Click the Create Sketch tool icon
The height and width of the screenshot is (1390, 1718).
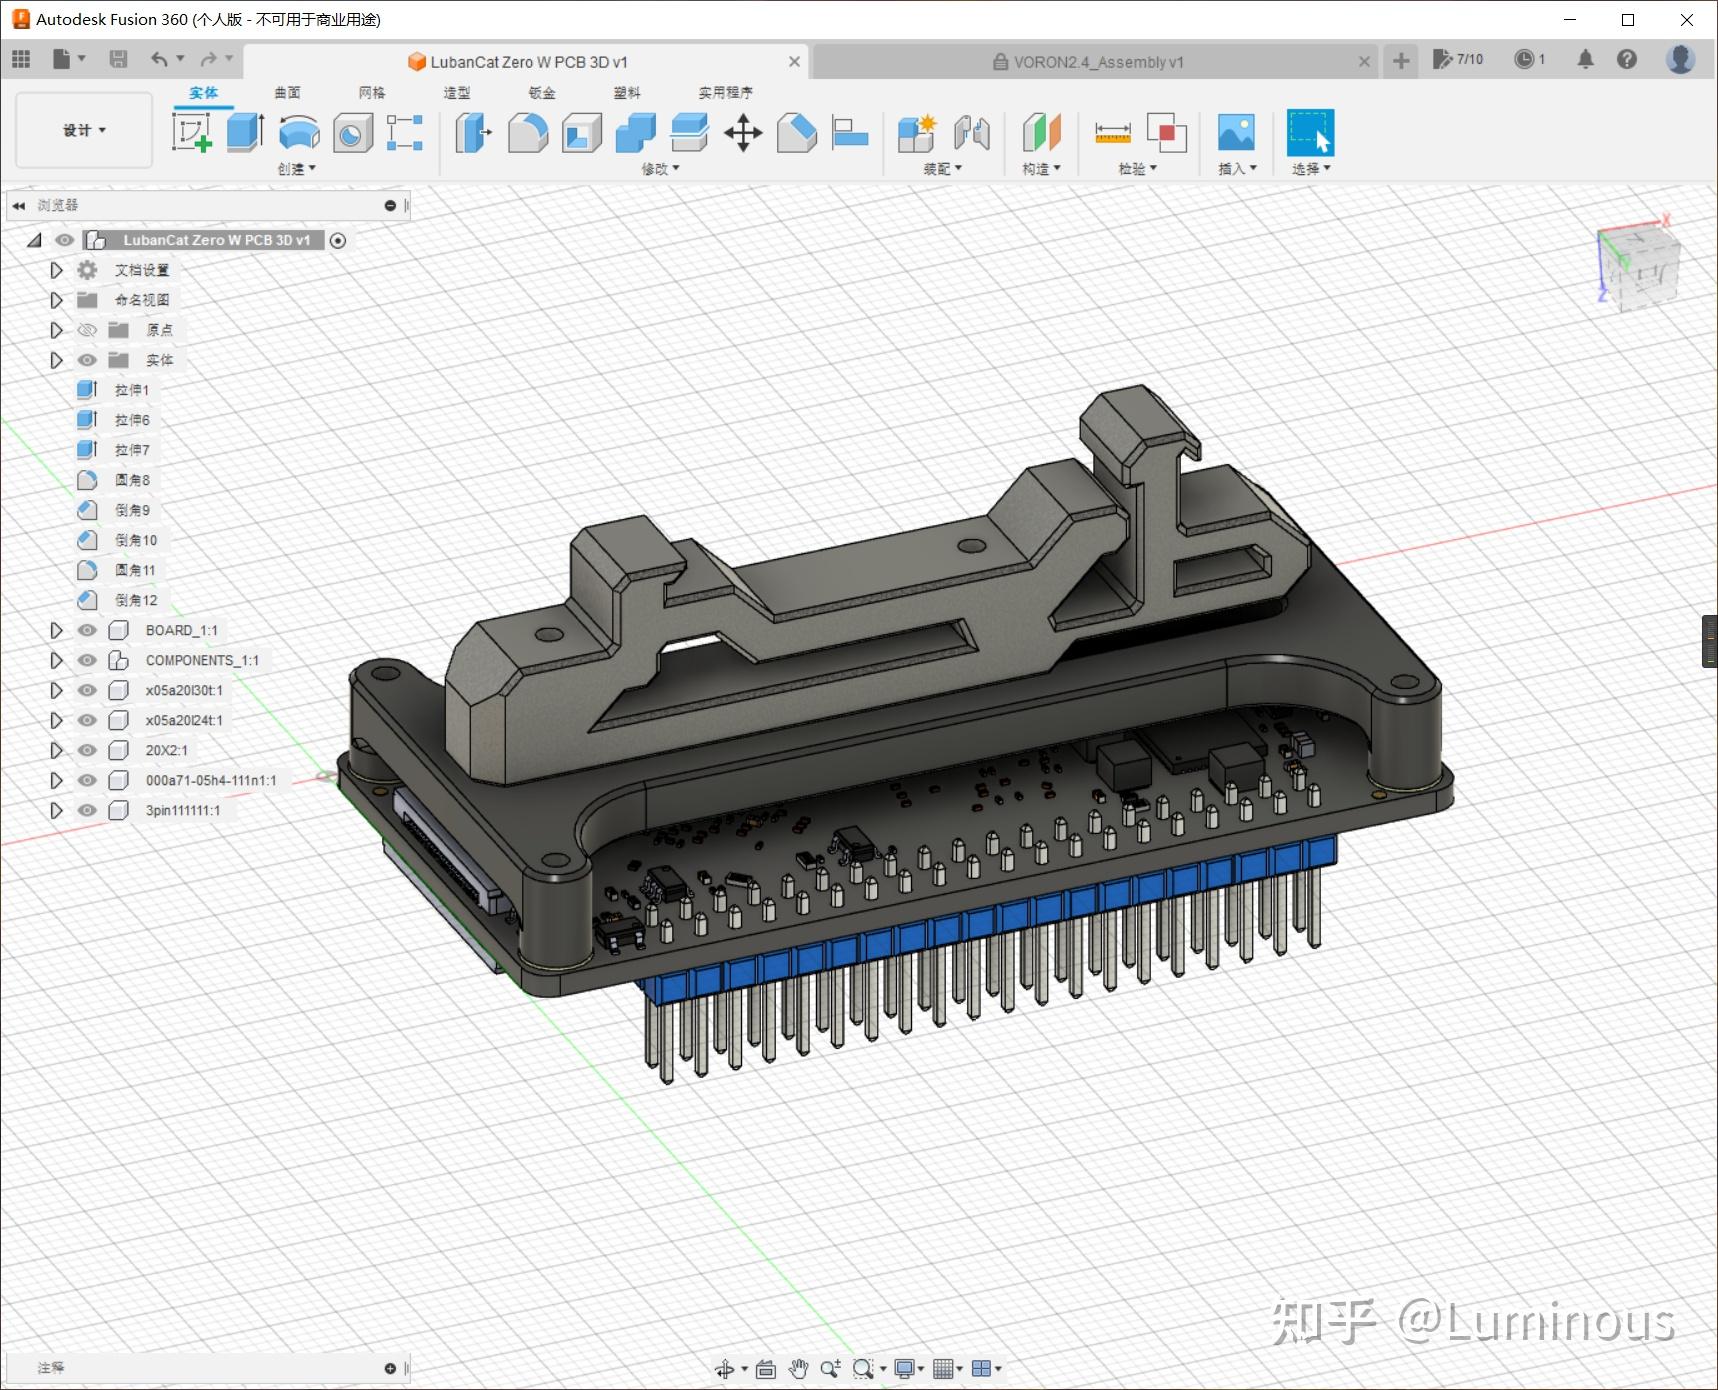point(191,132)
